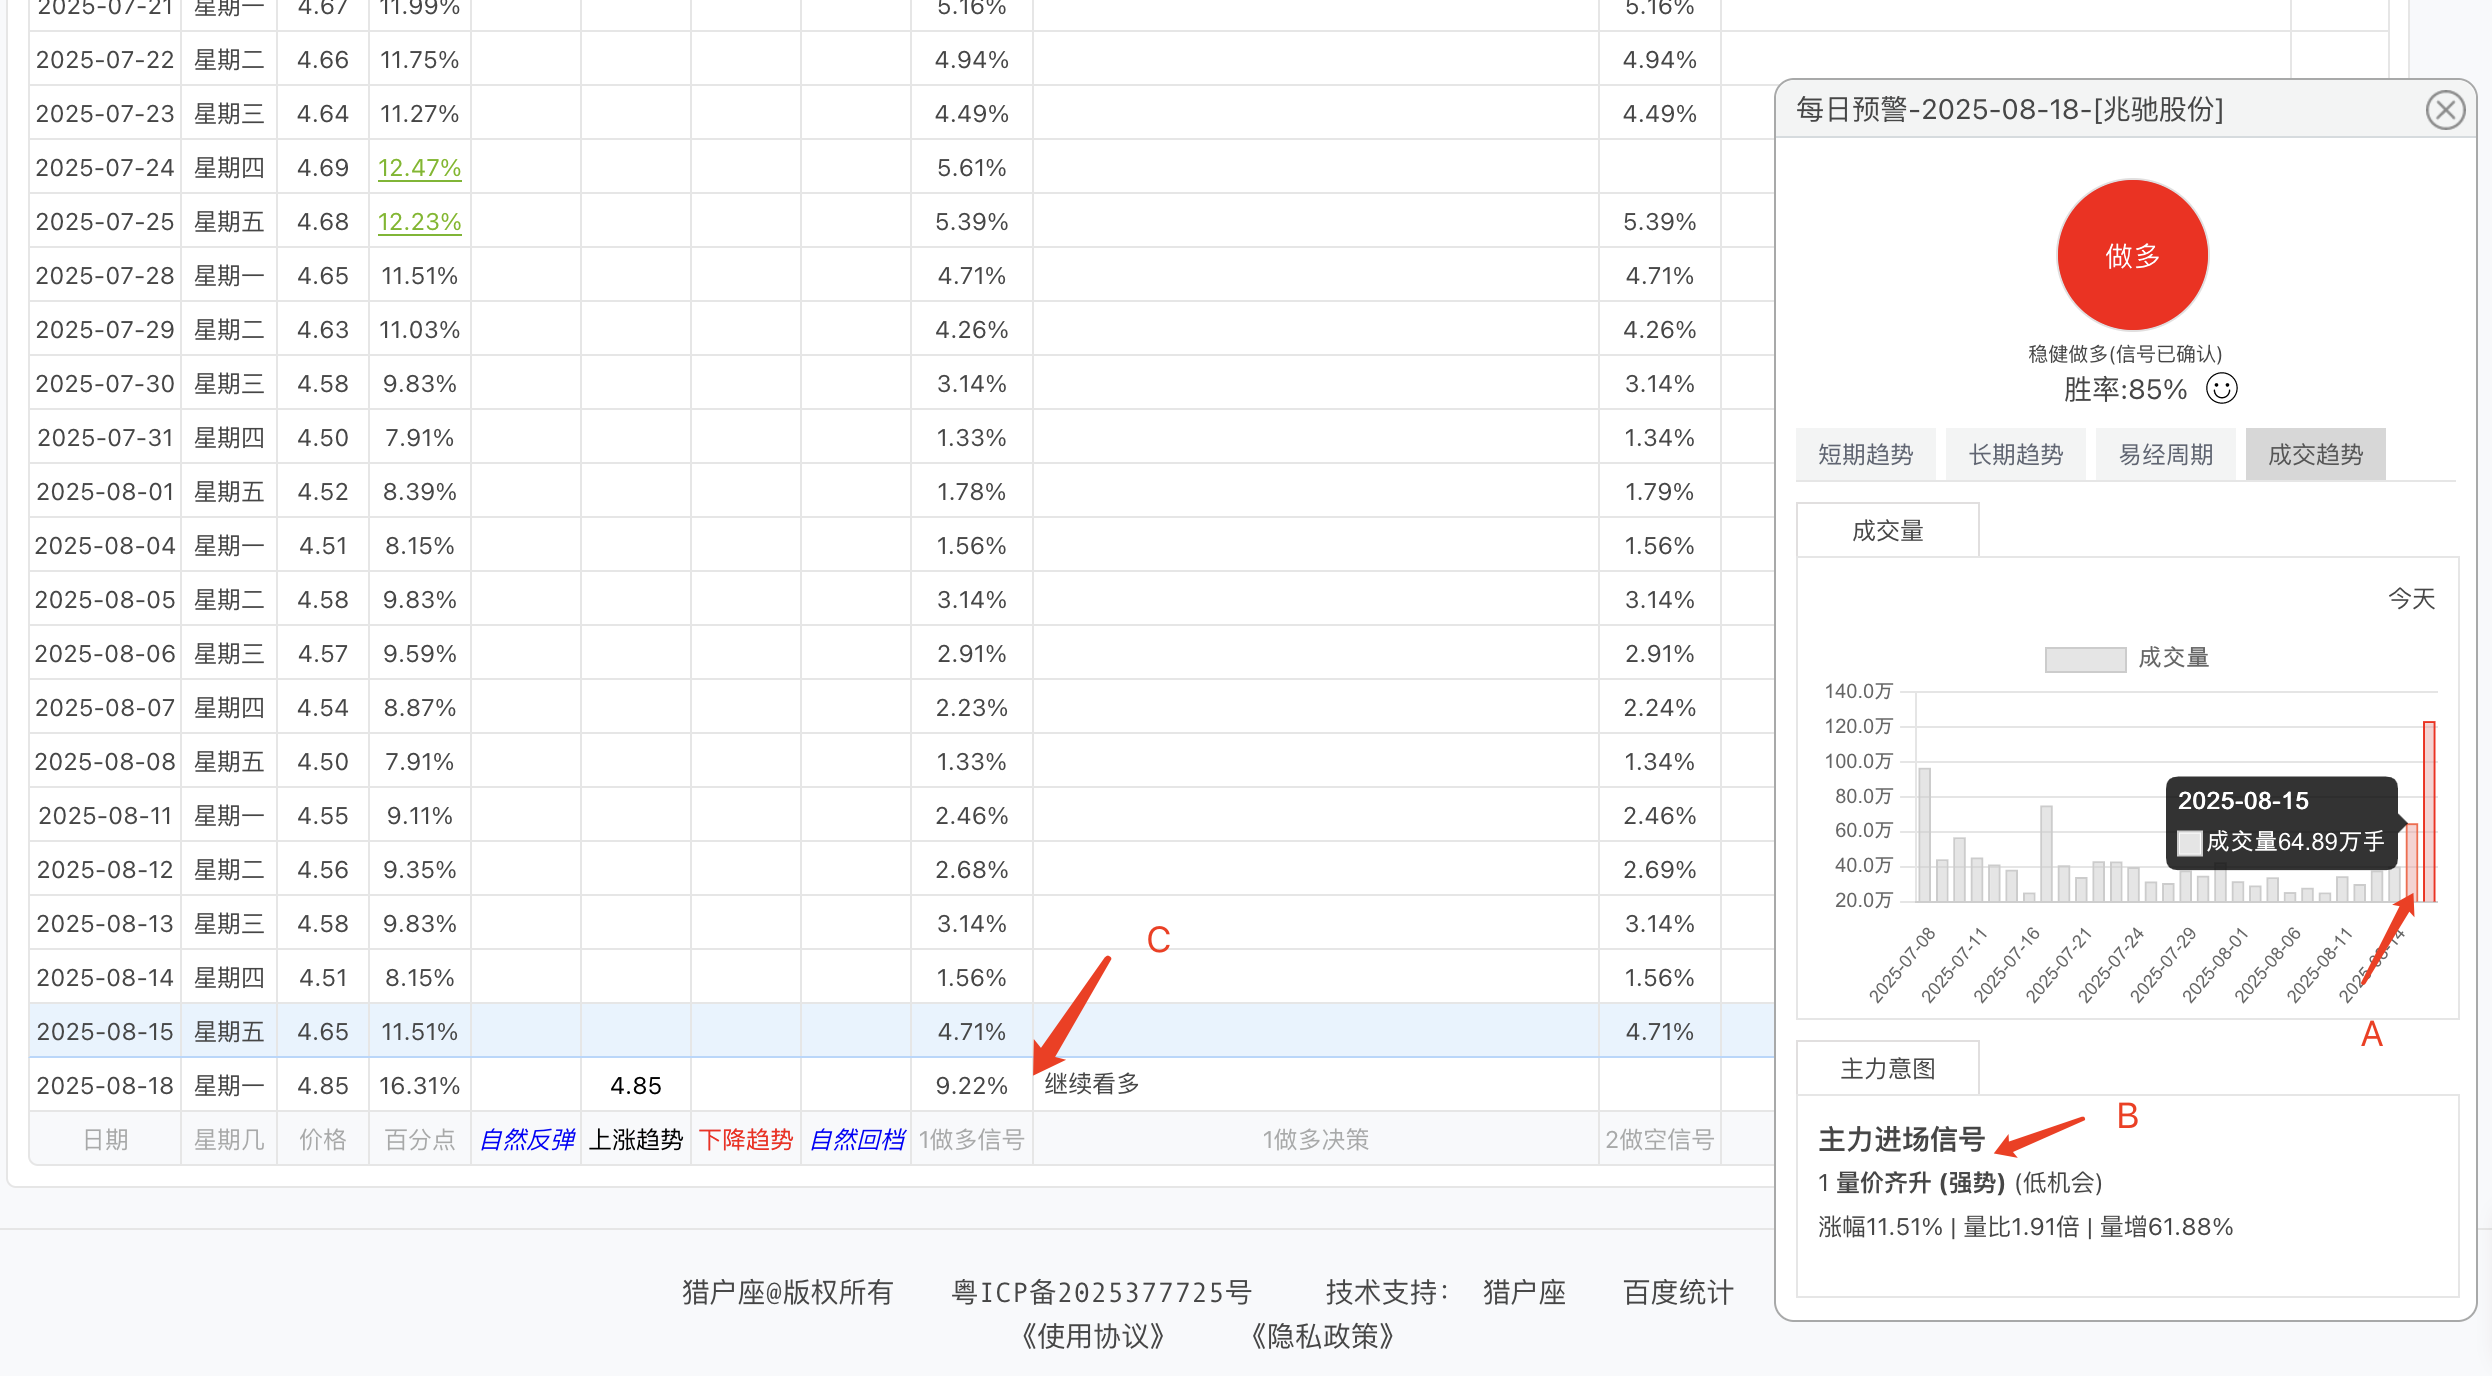Viewport: 2492px width, 1376px height.
Task: Click the 自然回档 column header
Action: coord(856,1139)
